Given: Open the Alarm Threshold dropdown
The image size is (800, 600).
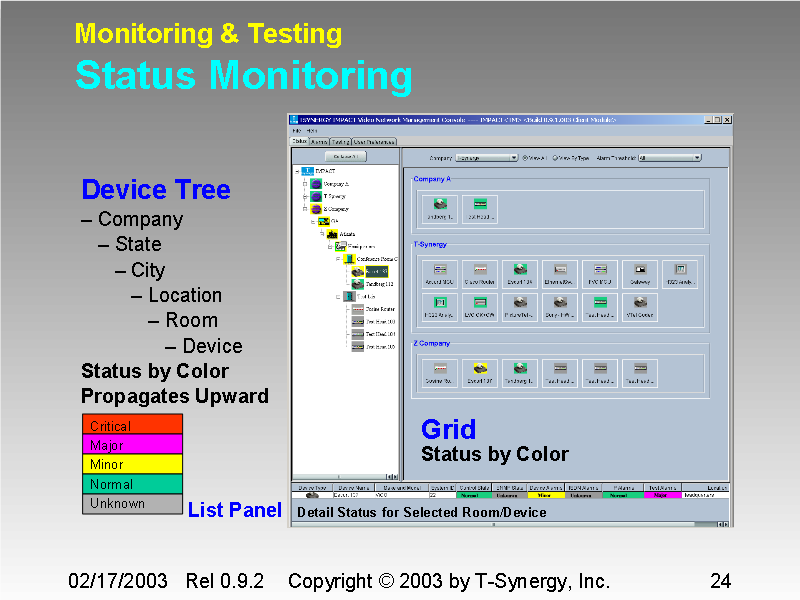Looking at the screenshot, I should [x=695, y=158].
